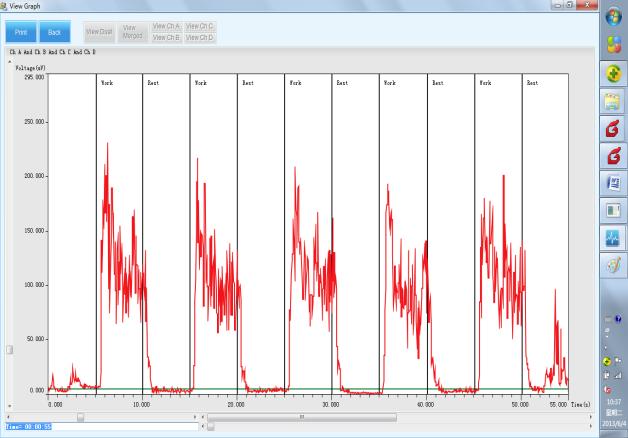628x438 pixels.
Task: Click right arrow of the short left scrollbar
Action: (x=195, y=417)
